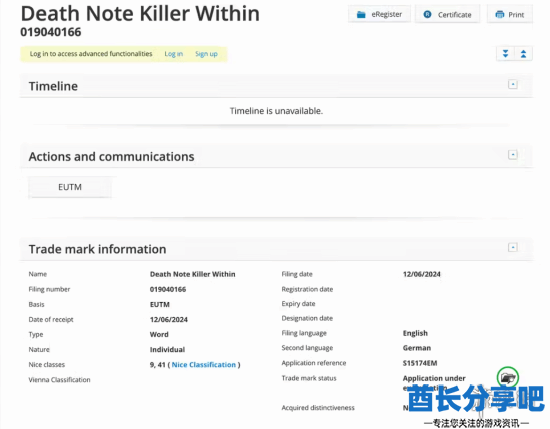The image size is (550, 429).
Task: Click the eRegister folder icon
Action: coord(361,14)
